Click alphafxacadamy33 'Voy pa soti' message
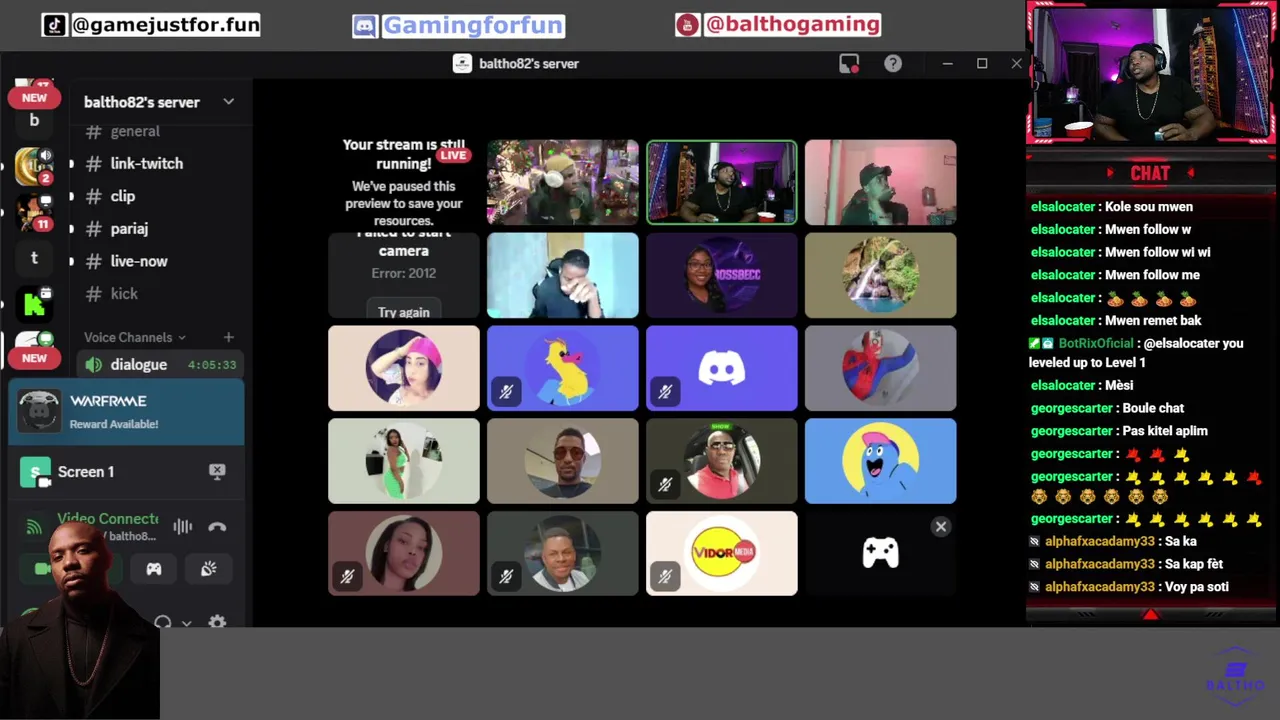The image size is (1280, 720). [x=1195, y=587]
